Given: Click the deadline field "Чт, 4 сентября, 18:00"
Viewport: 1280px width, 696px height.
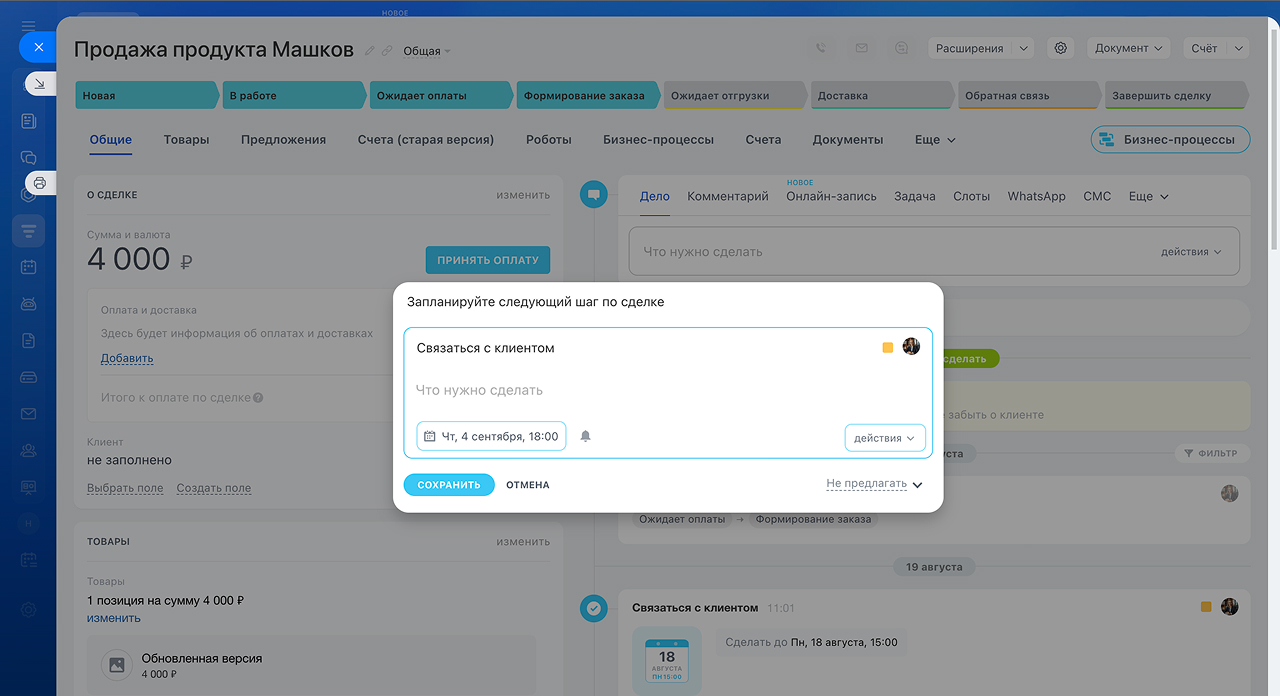Looking at the screenshot, I should tap(491, 436).
